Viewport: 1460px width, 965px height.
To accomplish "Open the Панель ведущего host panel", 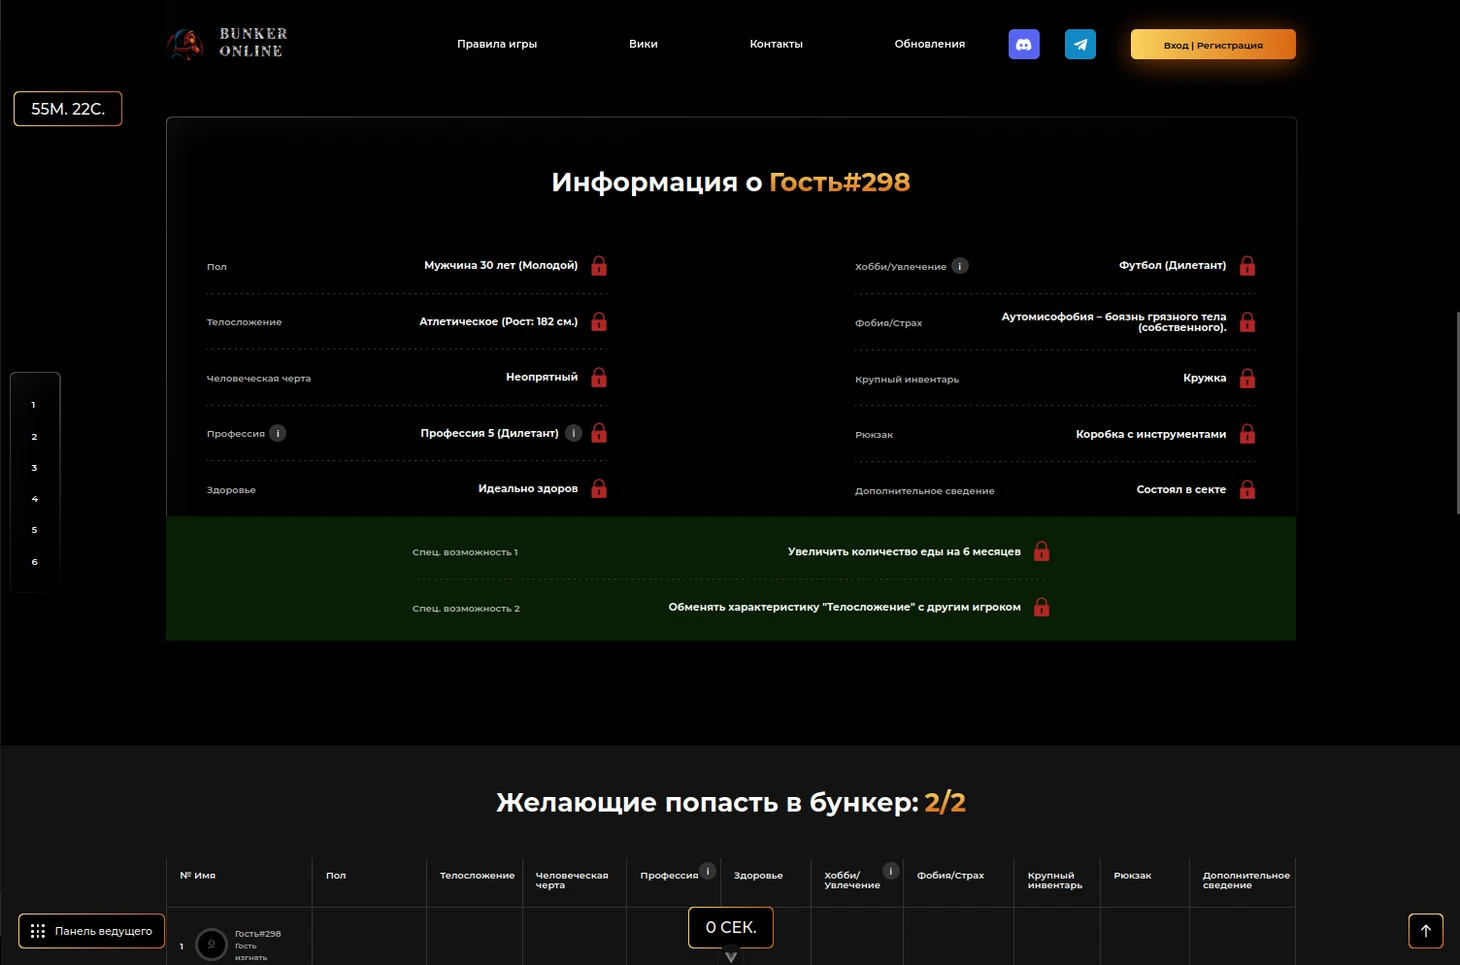I will point(92,931).
